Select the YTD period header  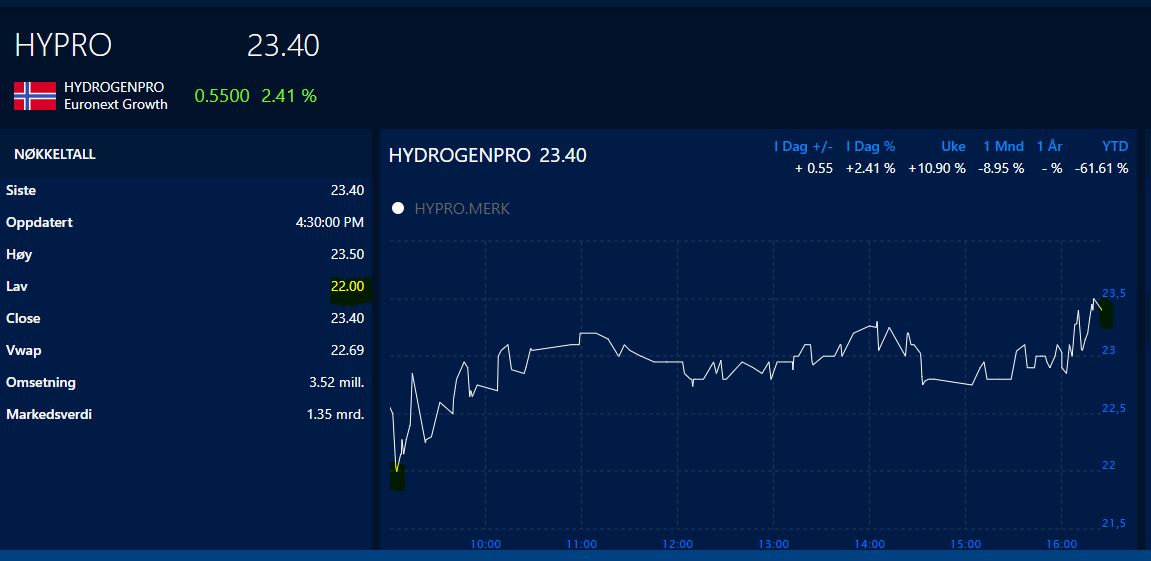tap(1114, 147)
